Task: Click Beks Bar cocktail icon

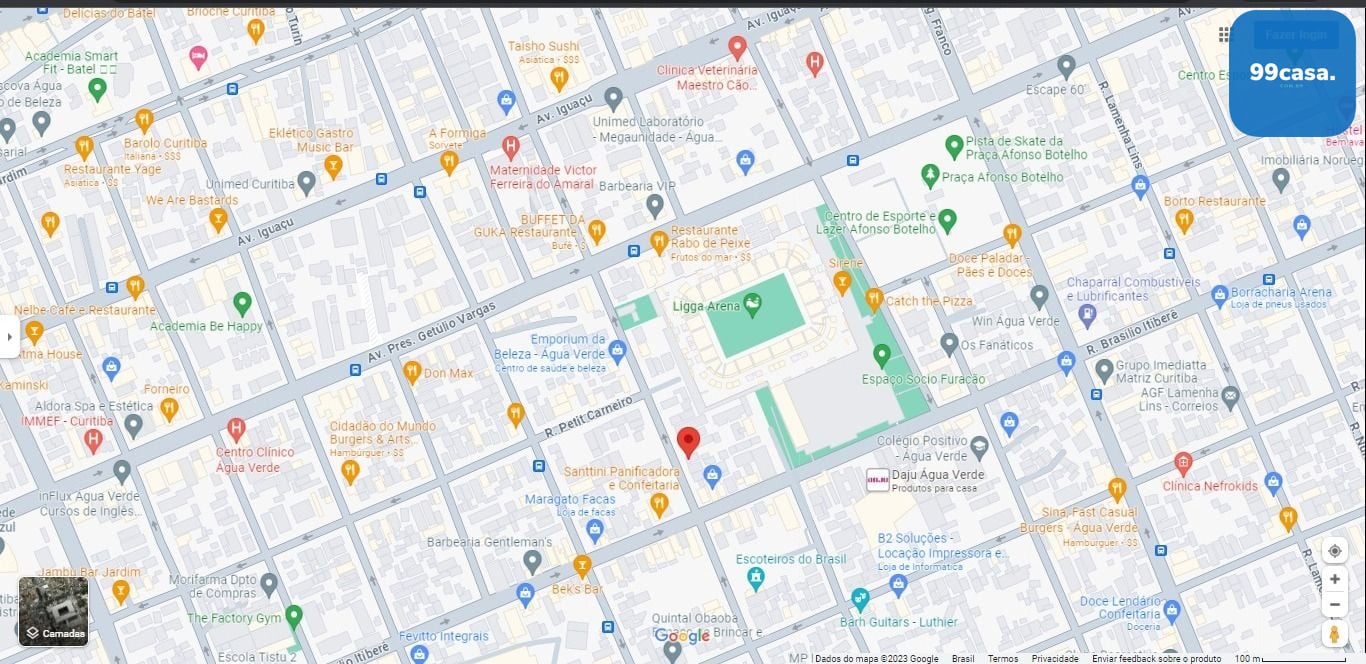Action: pos(582,567)
